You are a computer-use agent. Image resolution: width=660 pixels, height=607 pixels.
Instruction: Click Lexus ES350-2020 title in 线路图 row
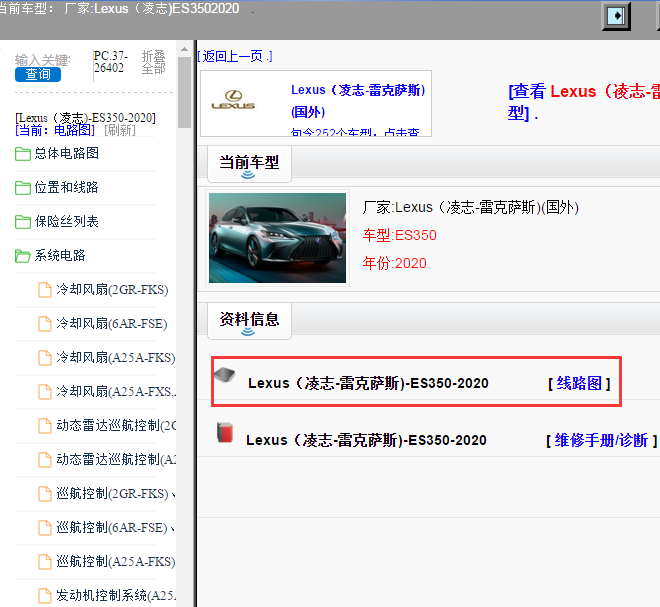368,383
